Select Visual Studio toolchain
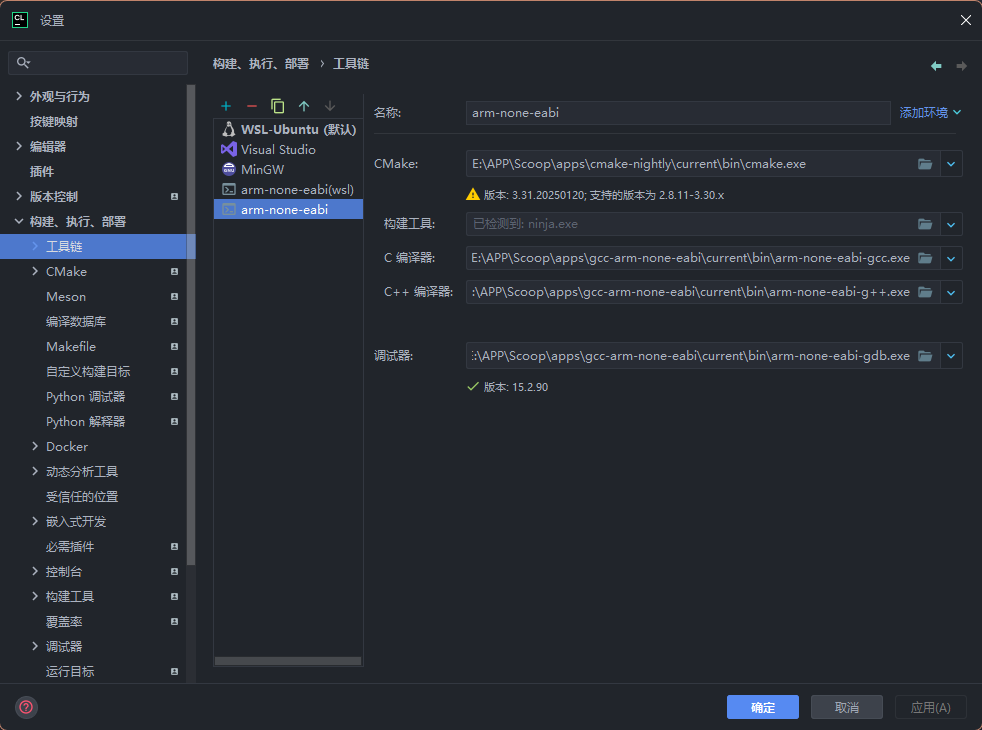The image size is (982, 730). (x=288, y=150)
